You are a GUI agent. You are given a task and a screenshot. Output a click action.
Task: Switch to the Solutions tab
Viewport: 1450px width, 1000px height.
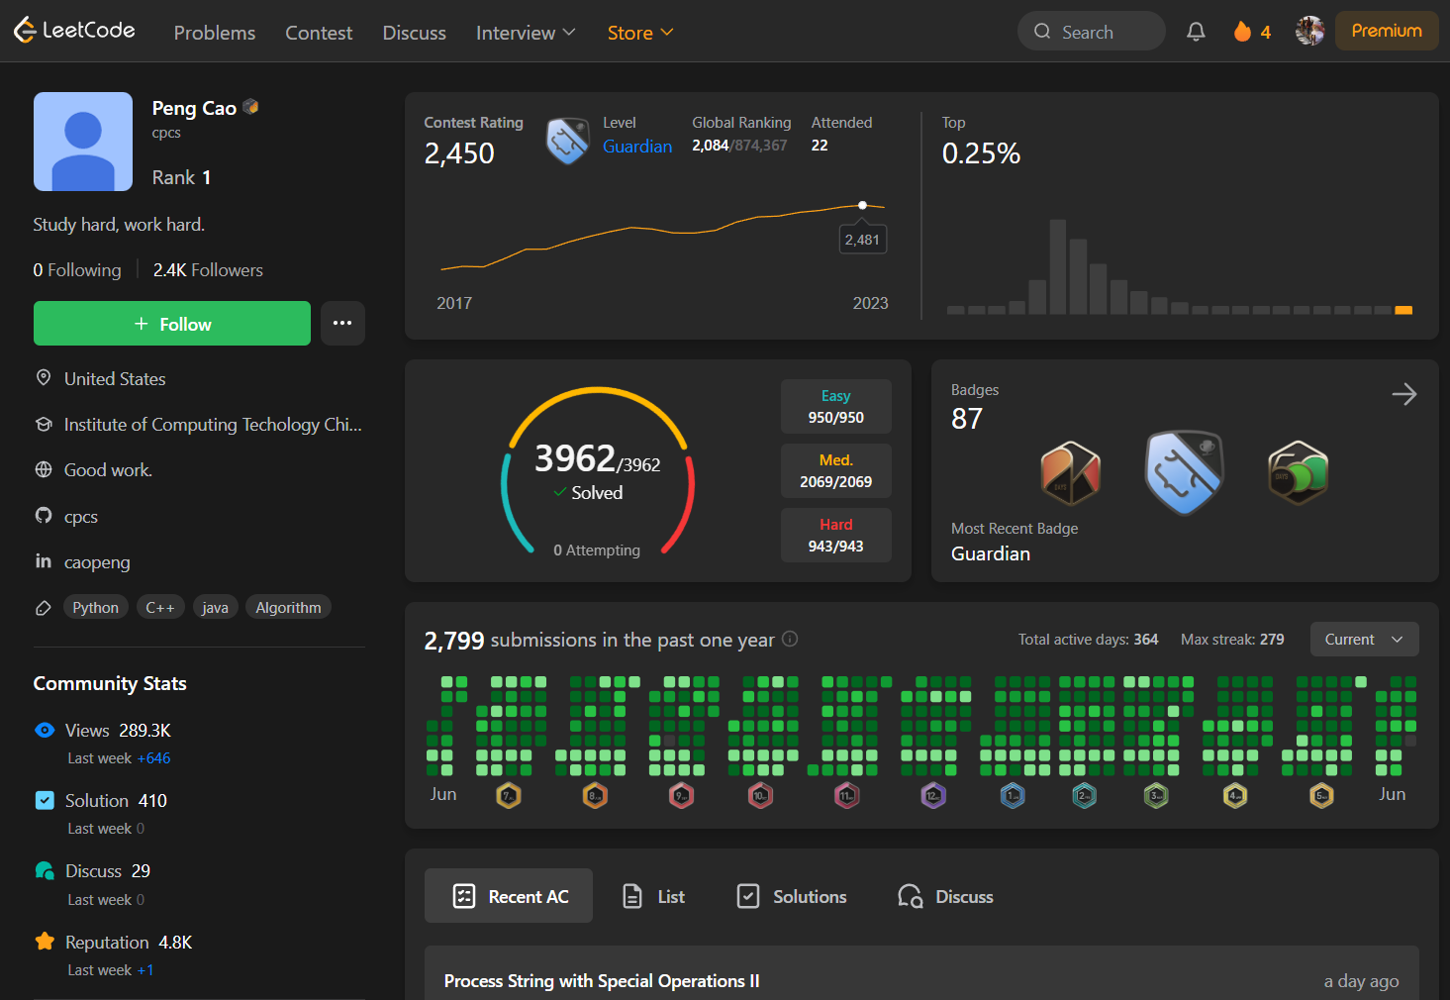[x=792, y=896]
